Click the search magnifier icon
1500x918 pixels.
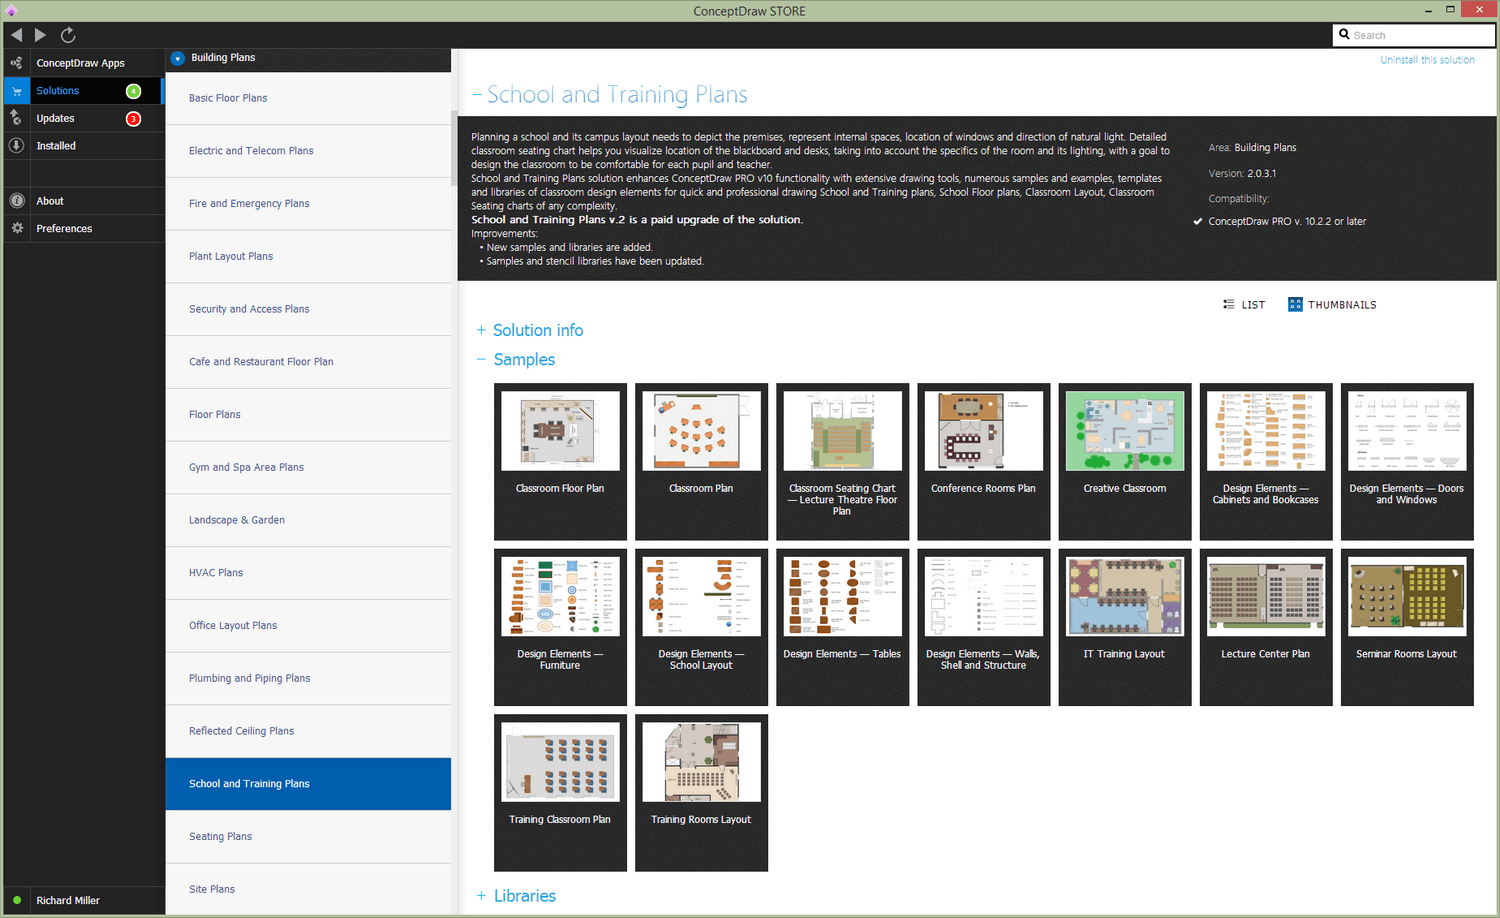pos(1344,35)
